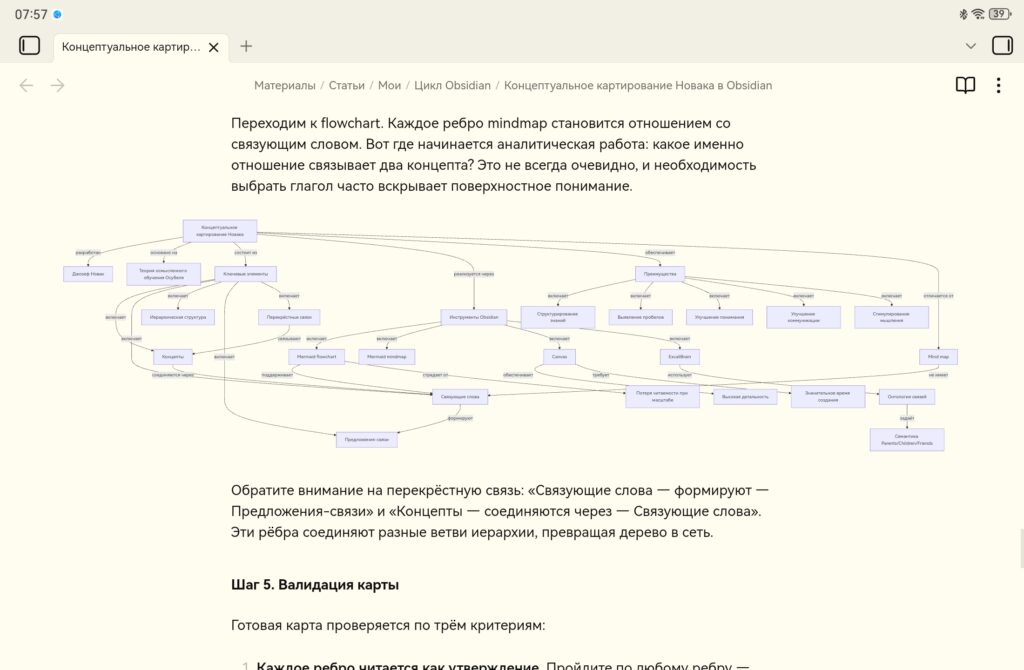The height and width of the screenshot is (670, 1024).
Task: Click the Mind map diagram node
Action: click(938, 357)
